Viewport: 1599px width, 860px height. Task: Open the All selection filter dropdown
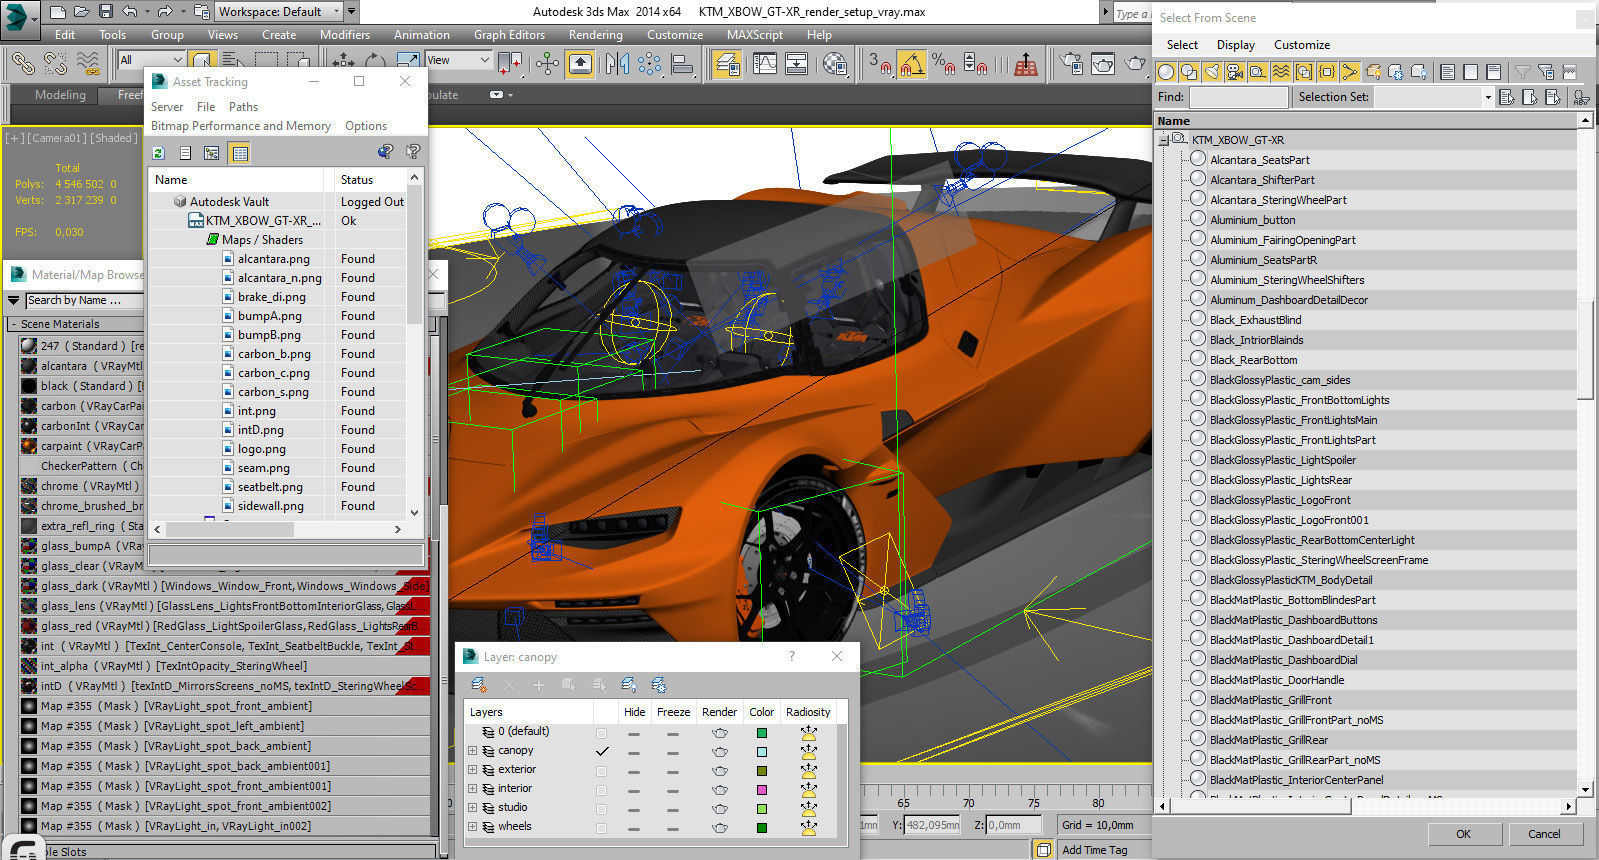(152, 60)
